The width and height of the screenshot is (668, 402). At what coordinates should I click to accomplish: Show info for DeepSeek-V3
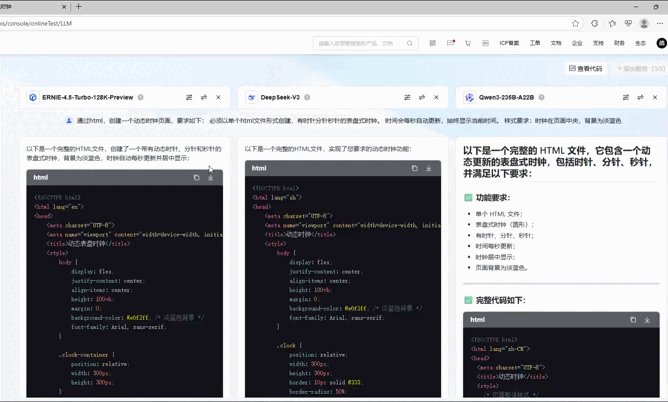(307, 98)
